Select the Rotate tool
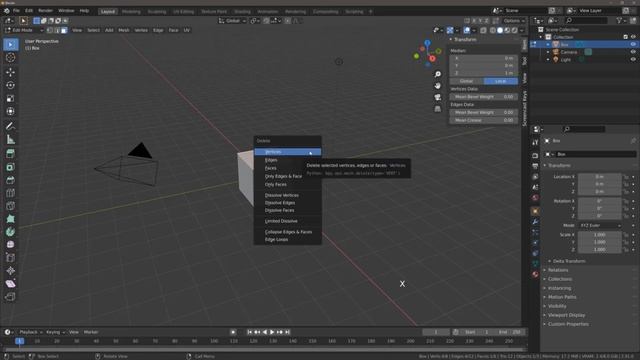 pyautogui.click(x=11, y=85)
